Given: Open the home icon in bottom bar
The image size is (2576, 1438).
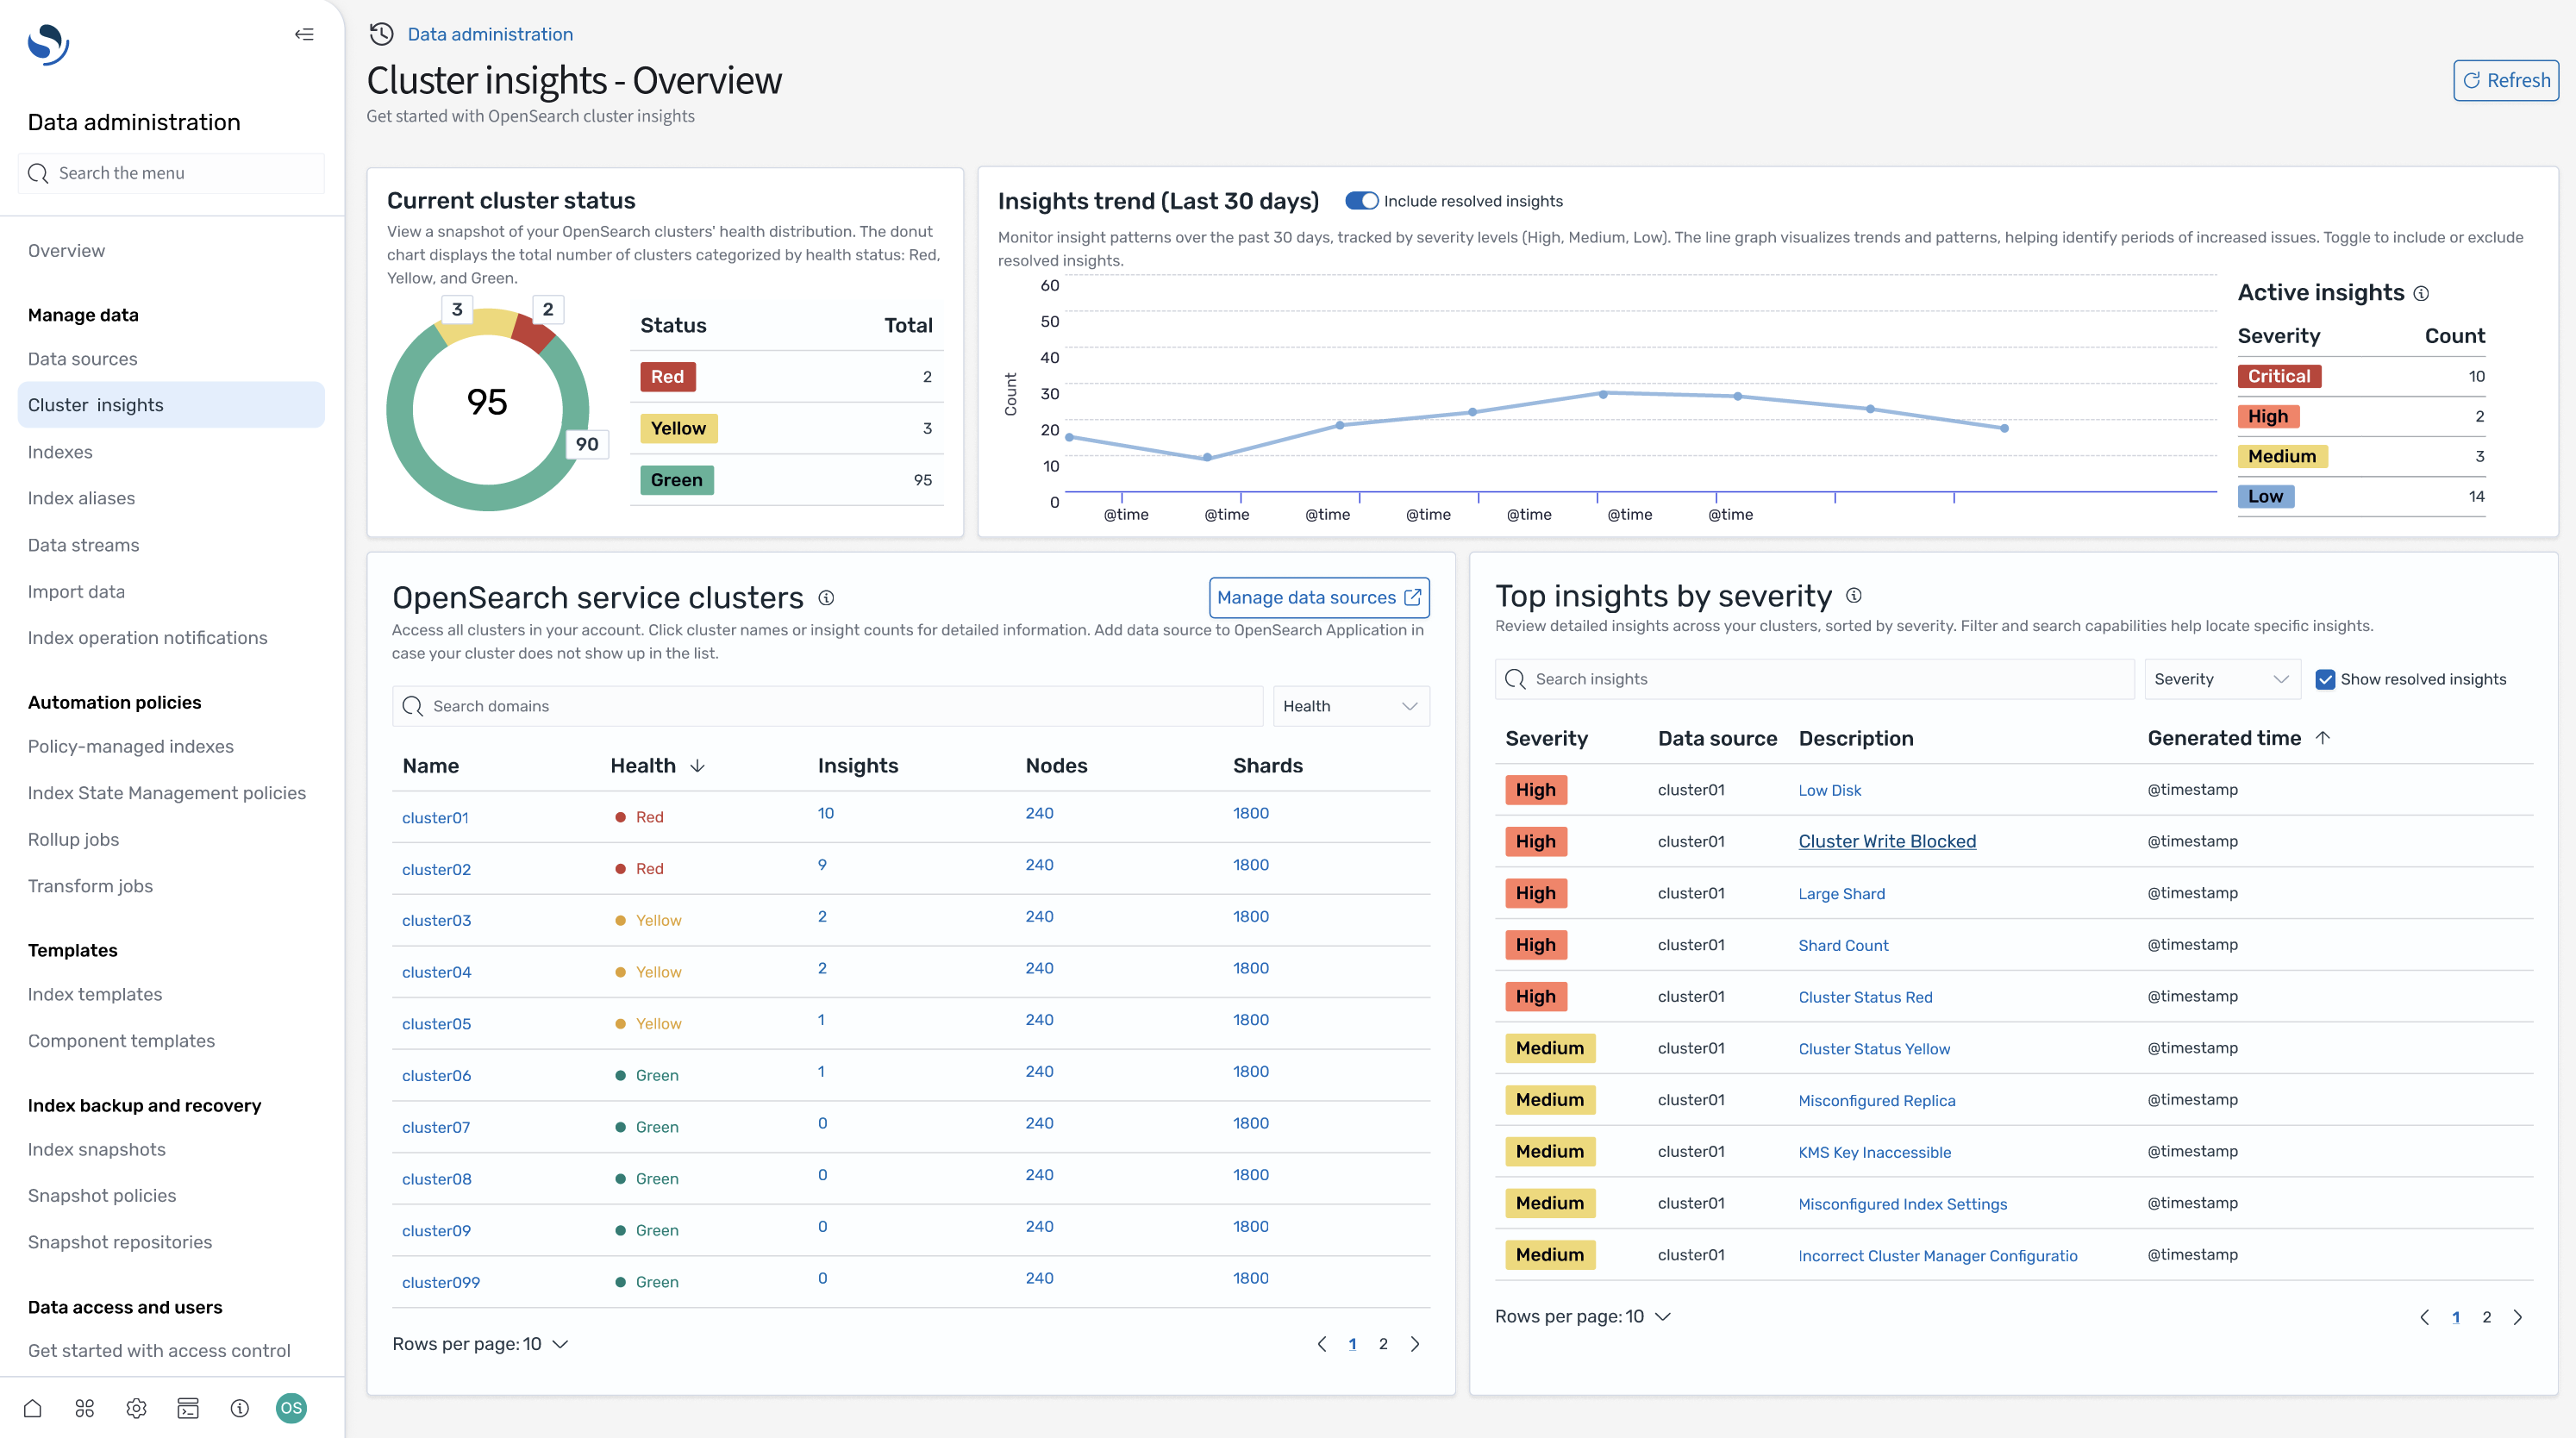Looking at the screenshot, I should pyautogui.click(x=32, y=1408).
